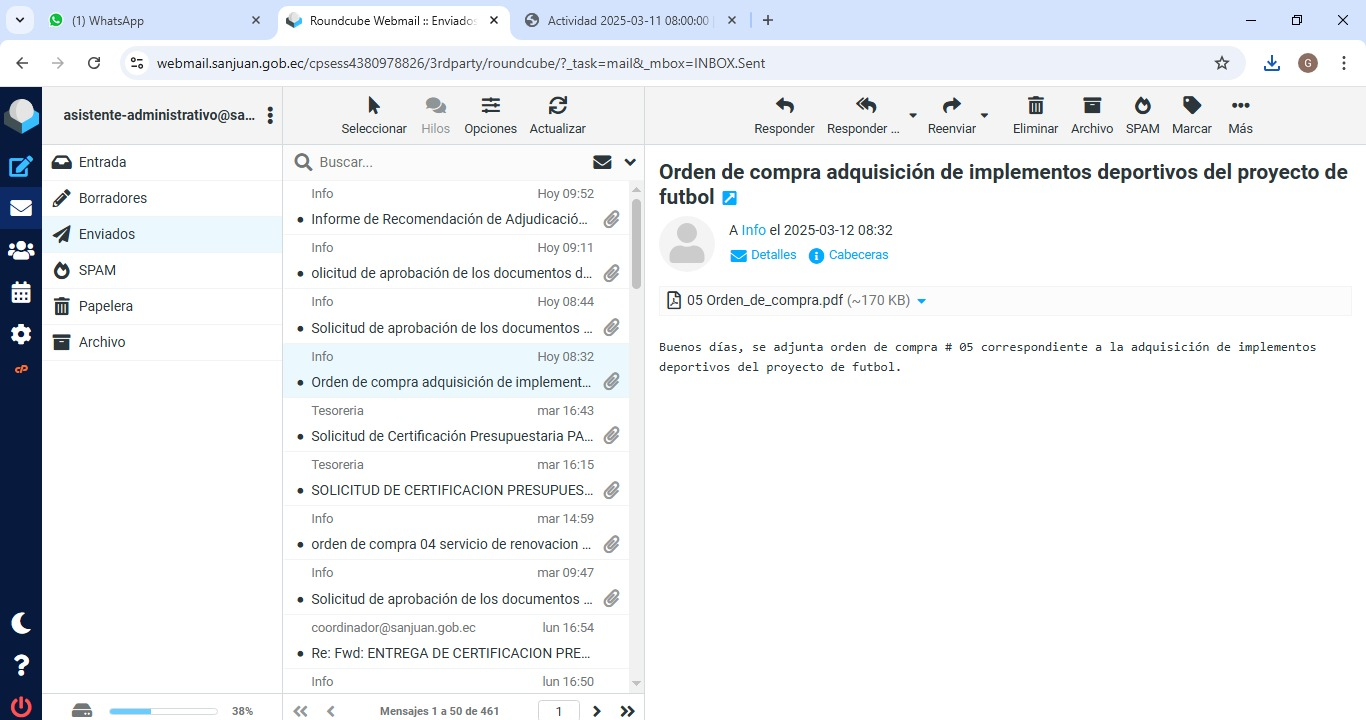Toggle unread filter envelope in search bar
Image resolution: width=1366 pixels, height=720 pixels.
(x=602, y=162)
